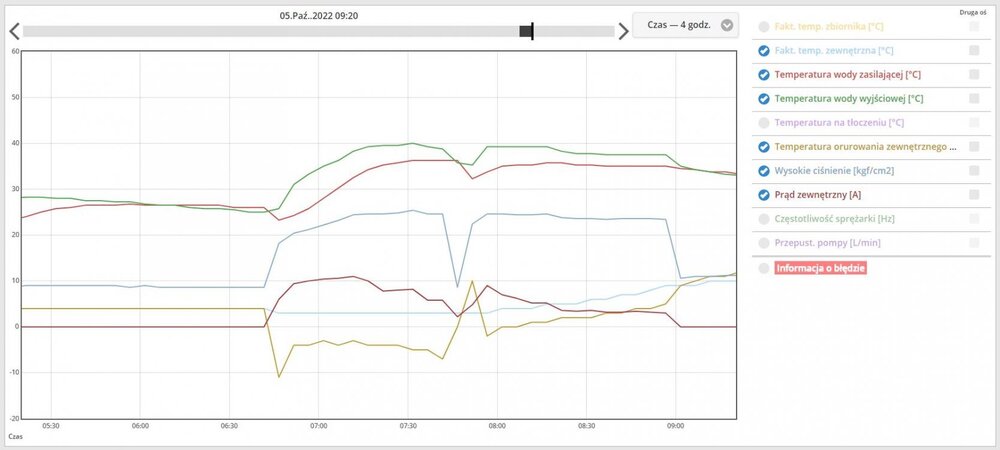Click the next time range arrow
The image size is (1000, 450).
[x=624, y=30]
